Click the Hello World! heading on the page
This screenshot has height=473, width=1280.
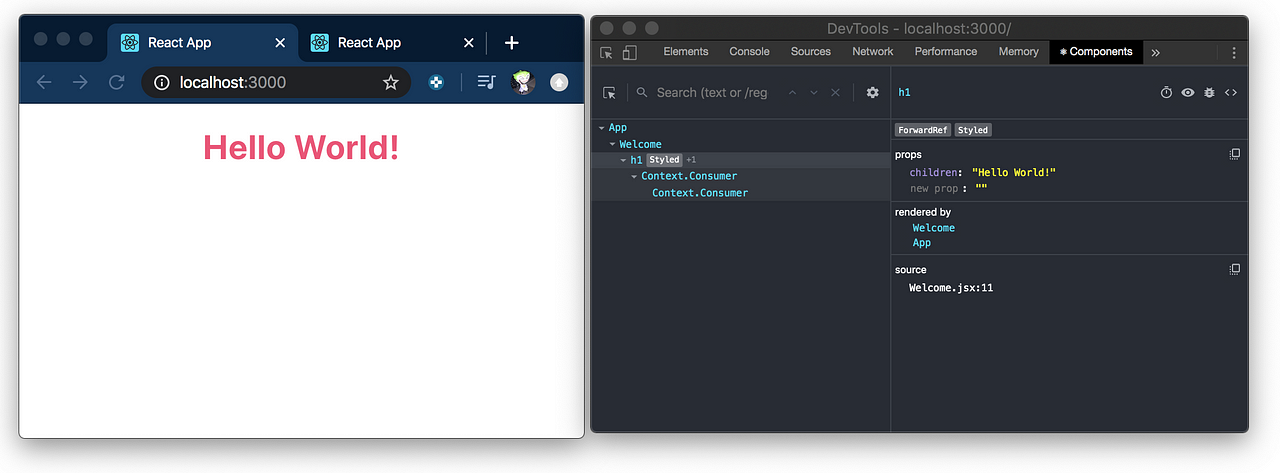(301, 148)
